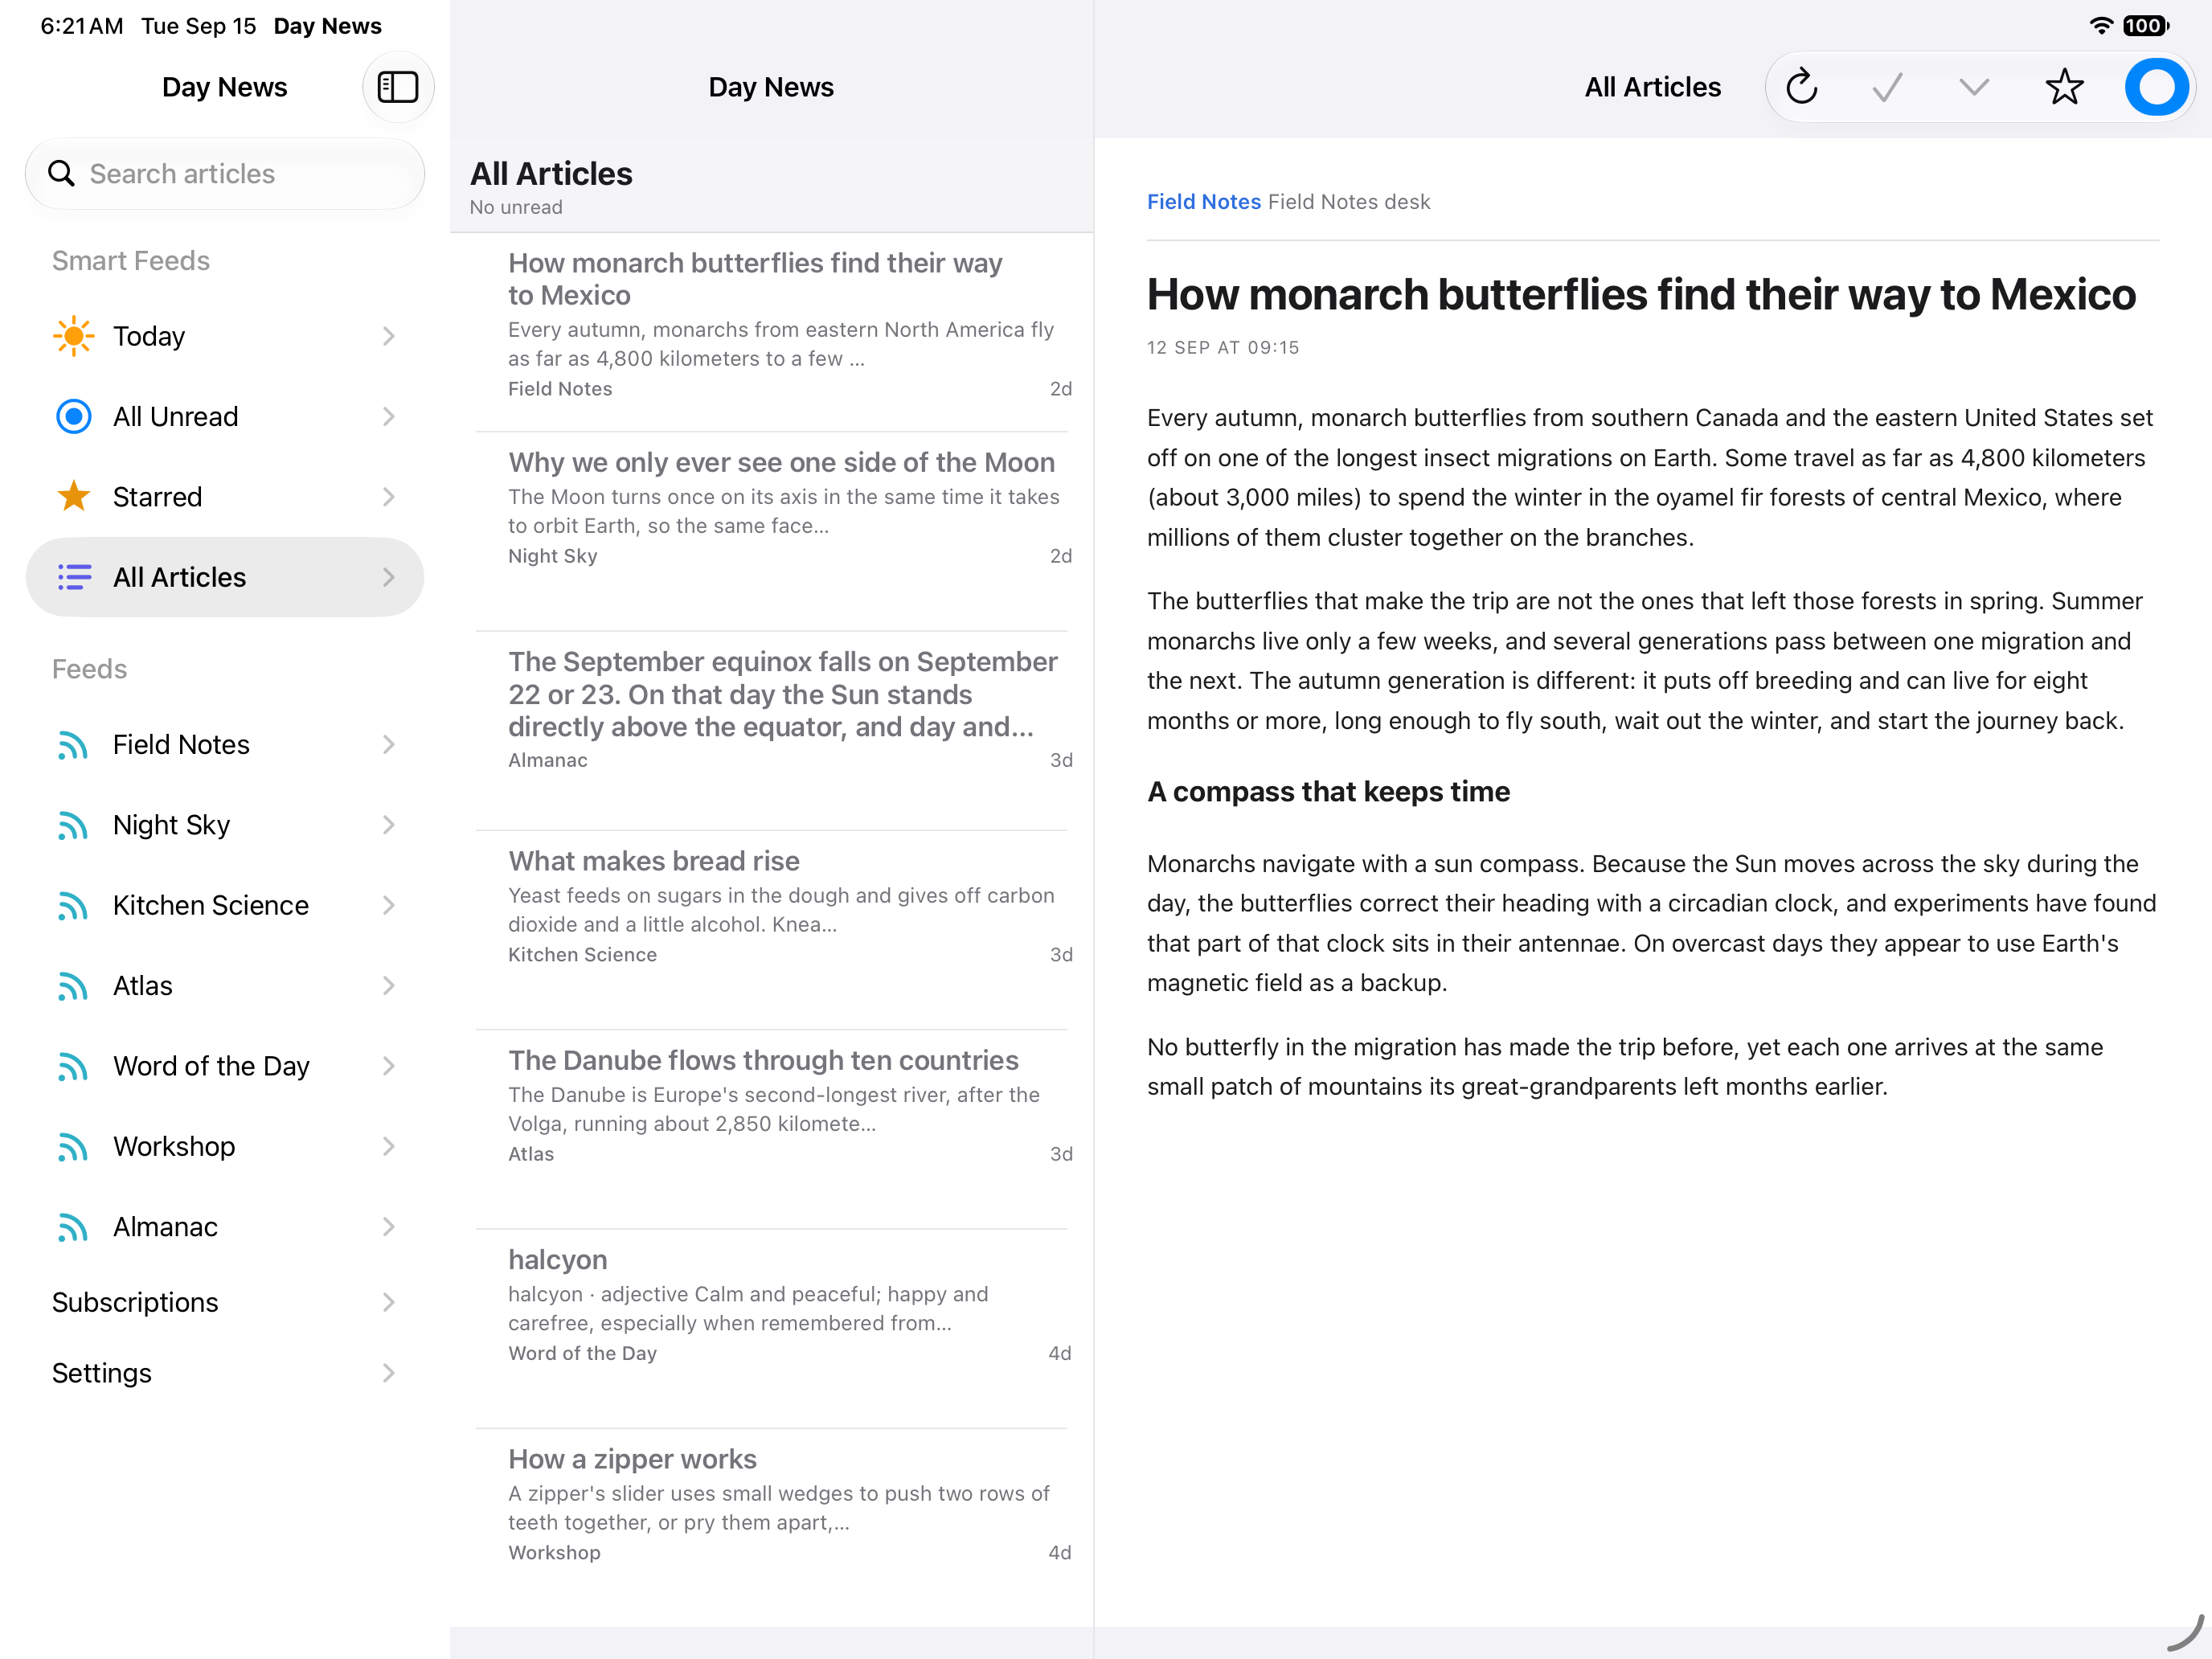This screenshot has height=1659, width=2212.
Task: Toggle read status blue circle button
Action: tap(2157, 87)
